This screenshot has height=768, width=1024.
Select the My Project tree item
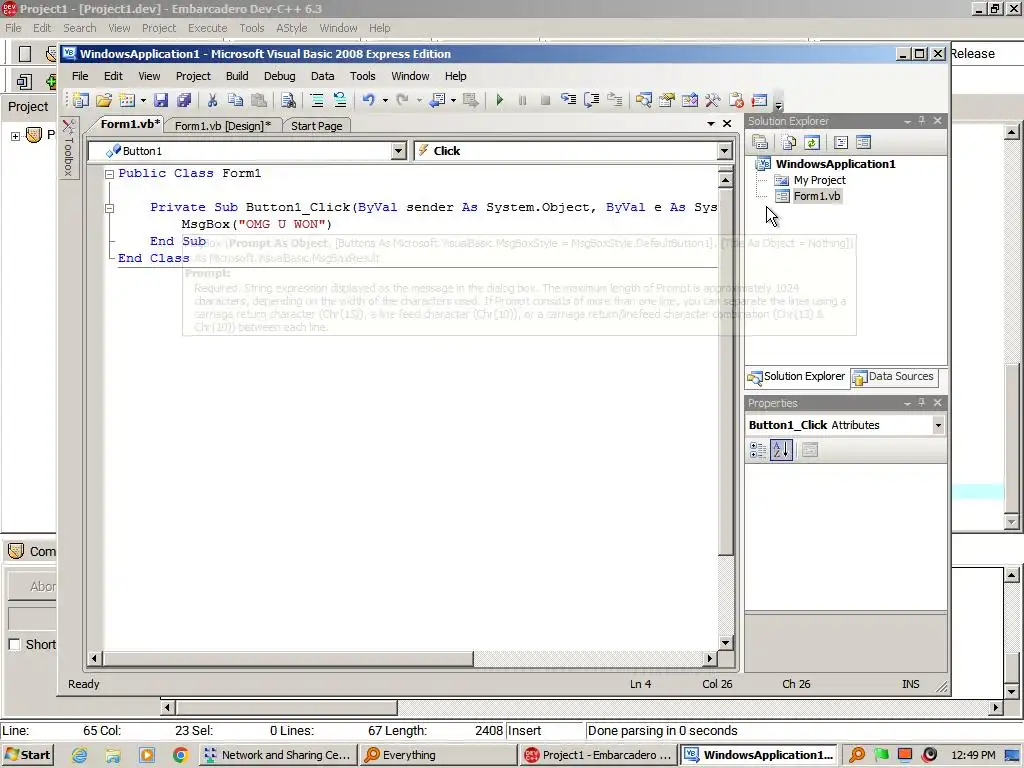[820, 180]
